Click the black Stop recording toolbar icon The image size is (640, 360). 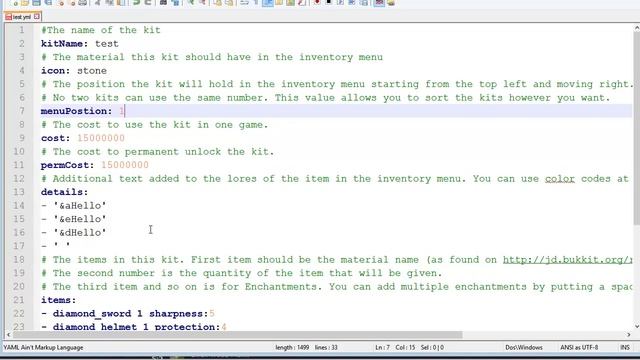tap(328, 3)
